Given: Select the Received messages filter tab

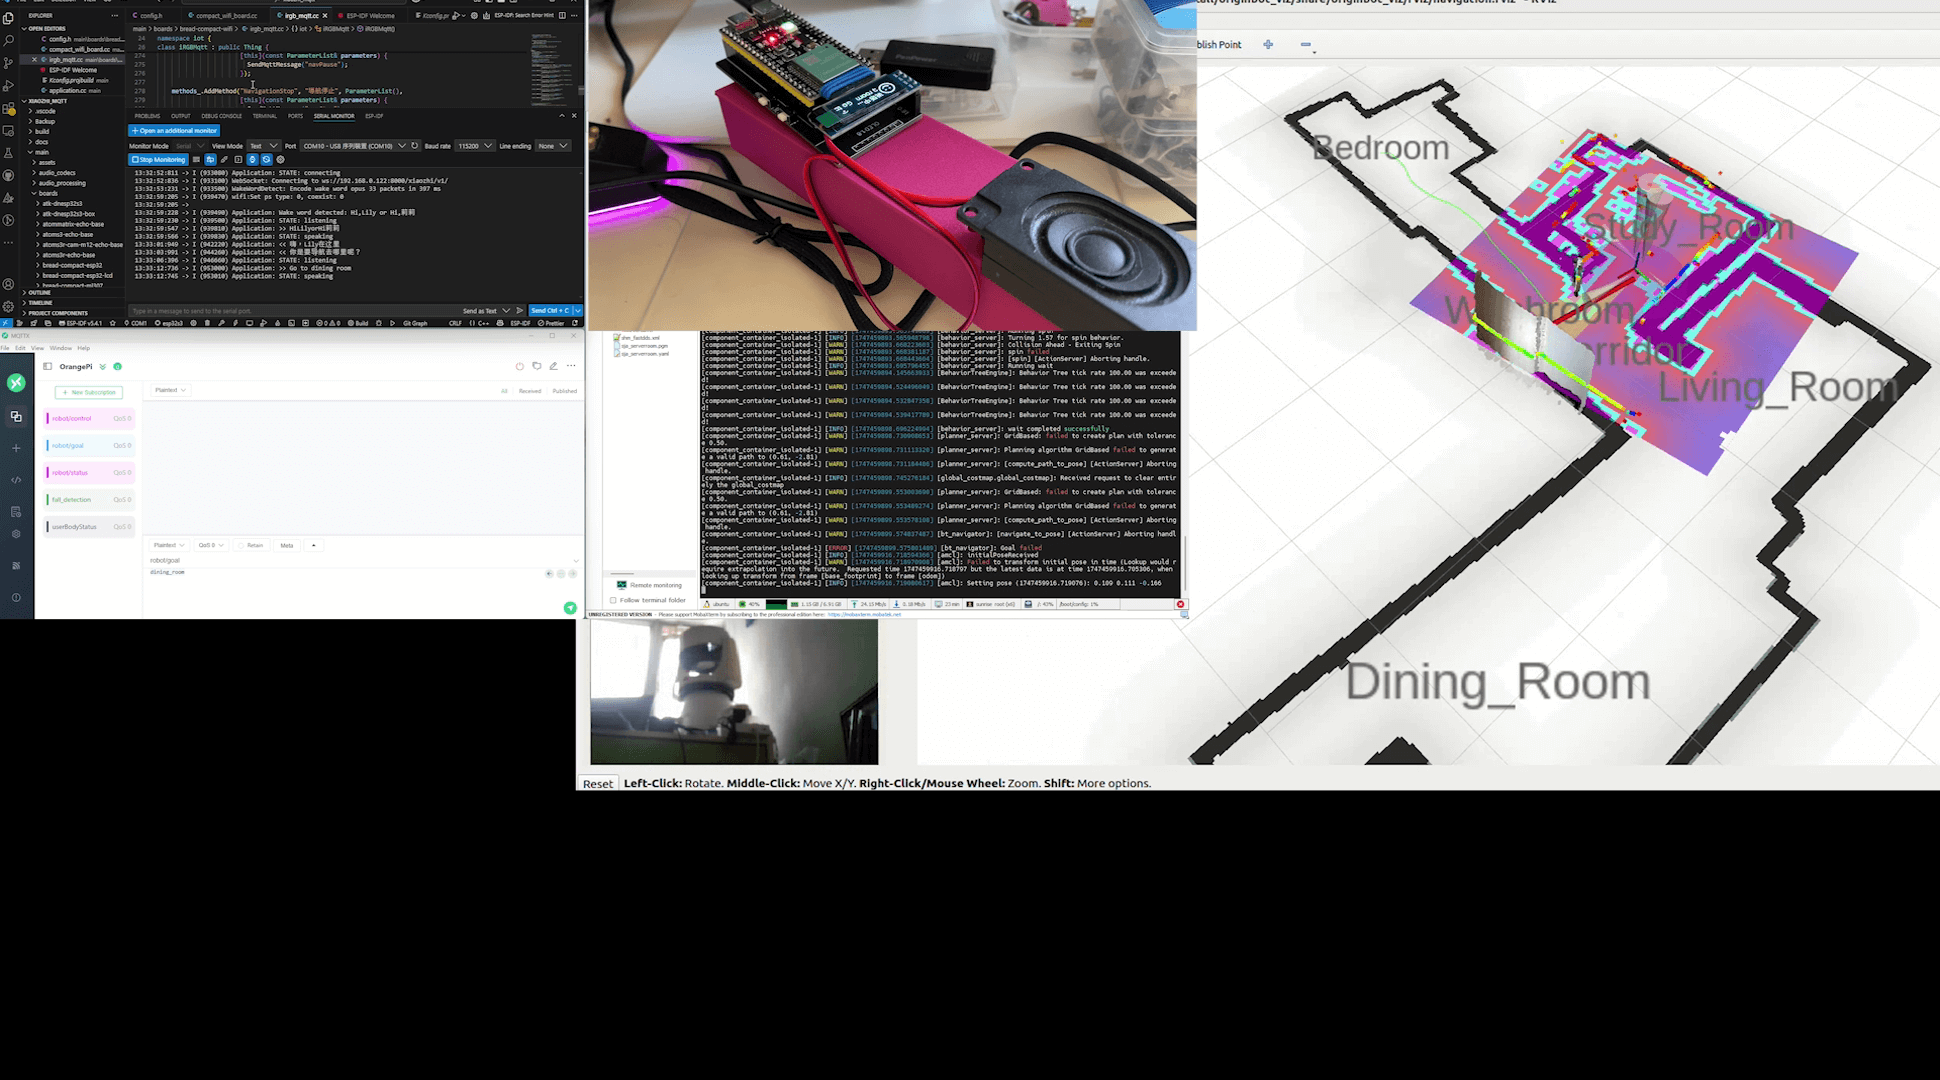Looking at the screenshot, I should coord(529,391).
